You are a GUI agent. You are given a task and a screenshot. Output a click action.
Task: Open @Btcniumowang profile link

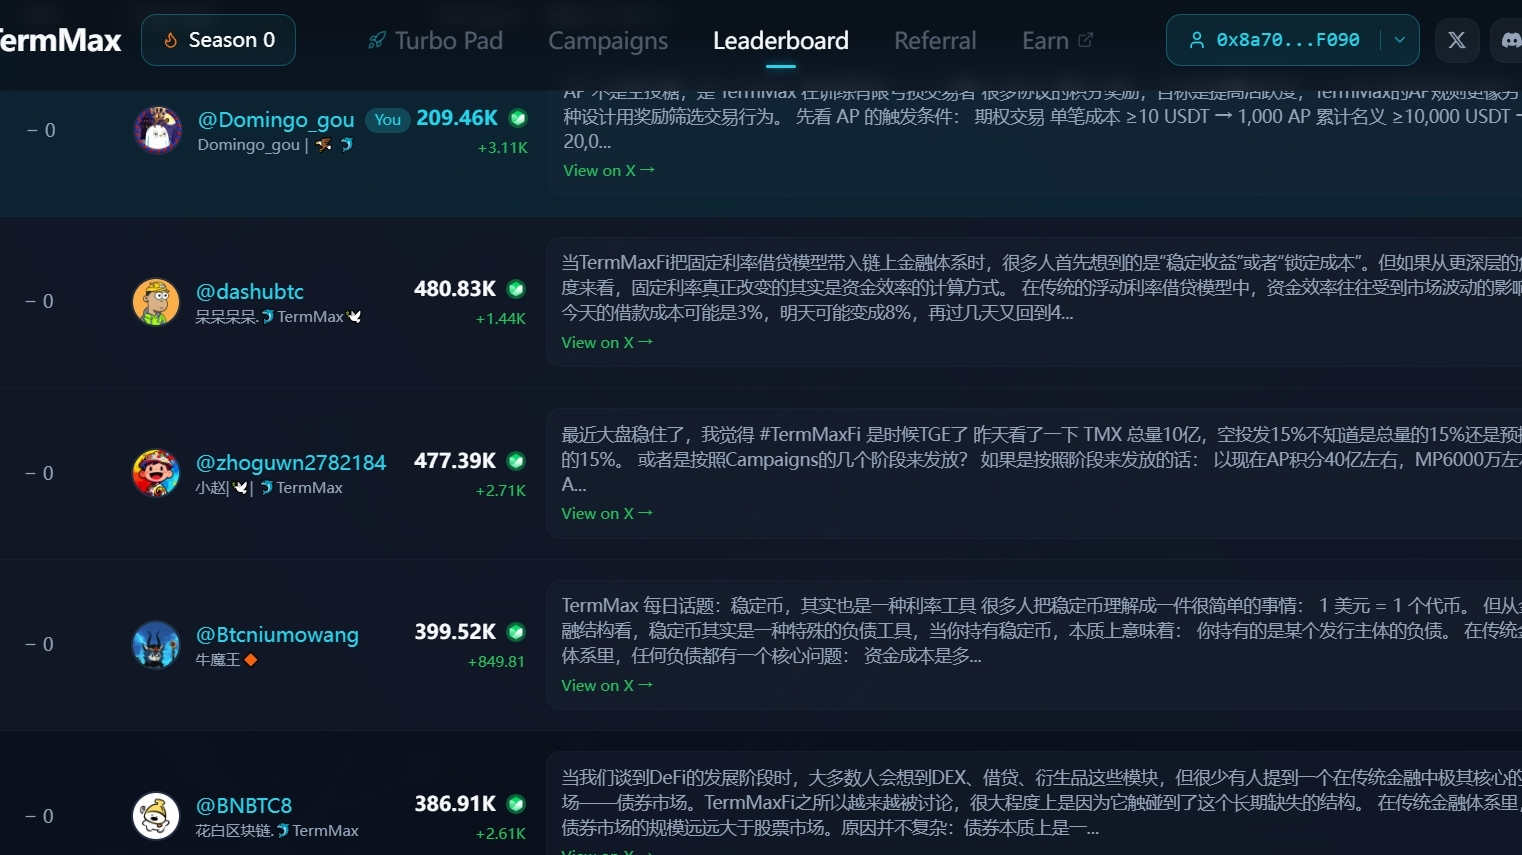tap(277, 635)
